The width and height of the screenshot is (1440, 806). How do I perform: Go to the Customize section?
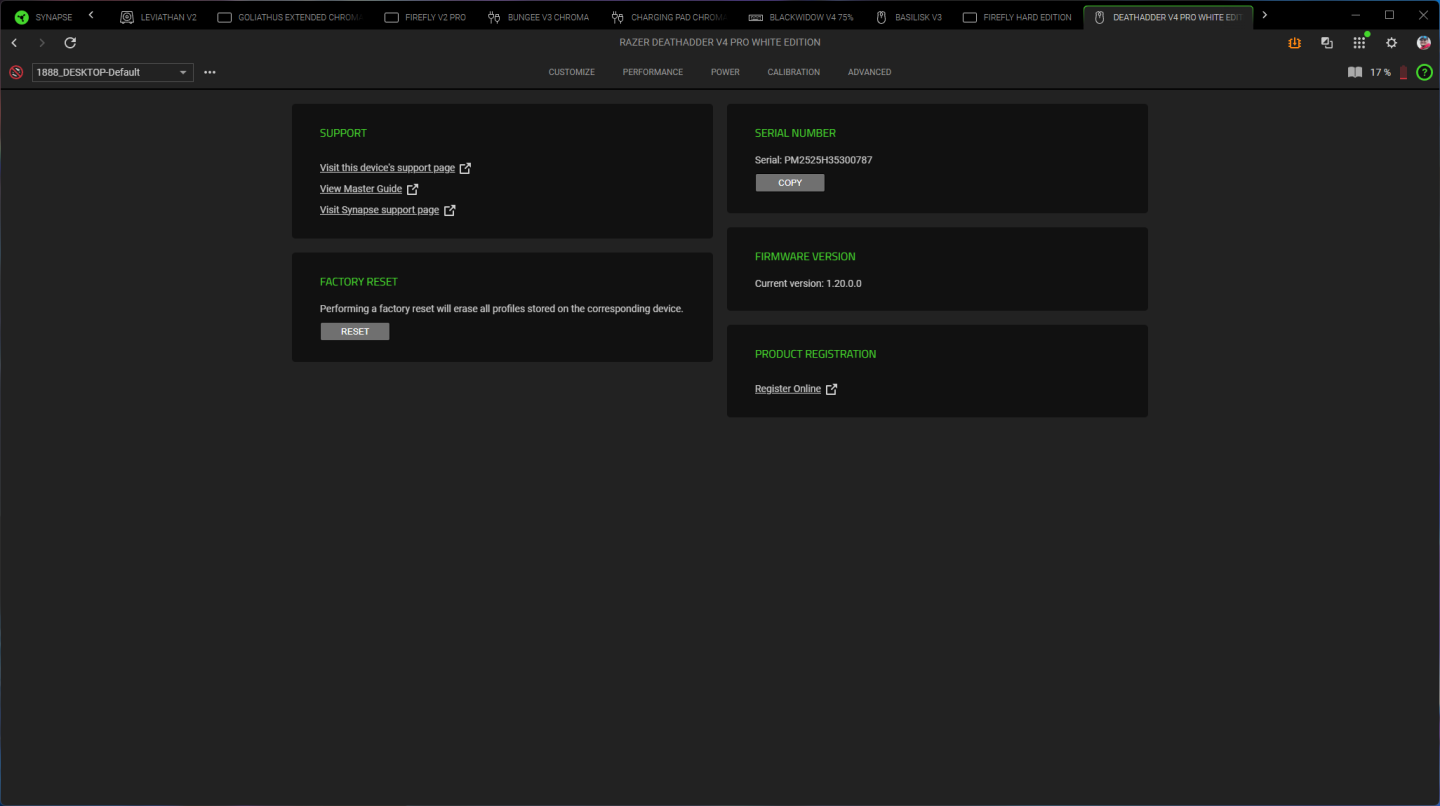coord(572,72)
